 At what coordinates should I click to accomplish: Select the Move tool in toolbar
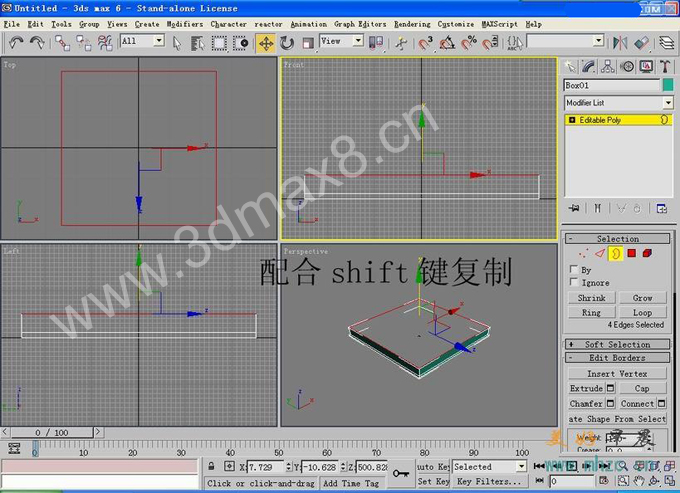pos(265,43)
